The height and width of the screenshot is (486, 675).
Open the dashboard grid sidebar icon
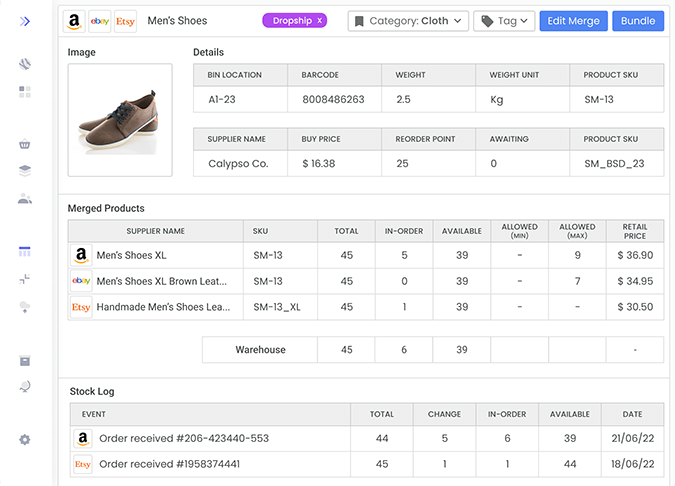pyautogui.click(x=25, y=91)
